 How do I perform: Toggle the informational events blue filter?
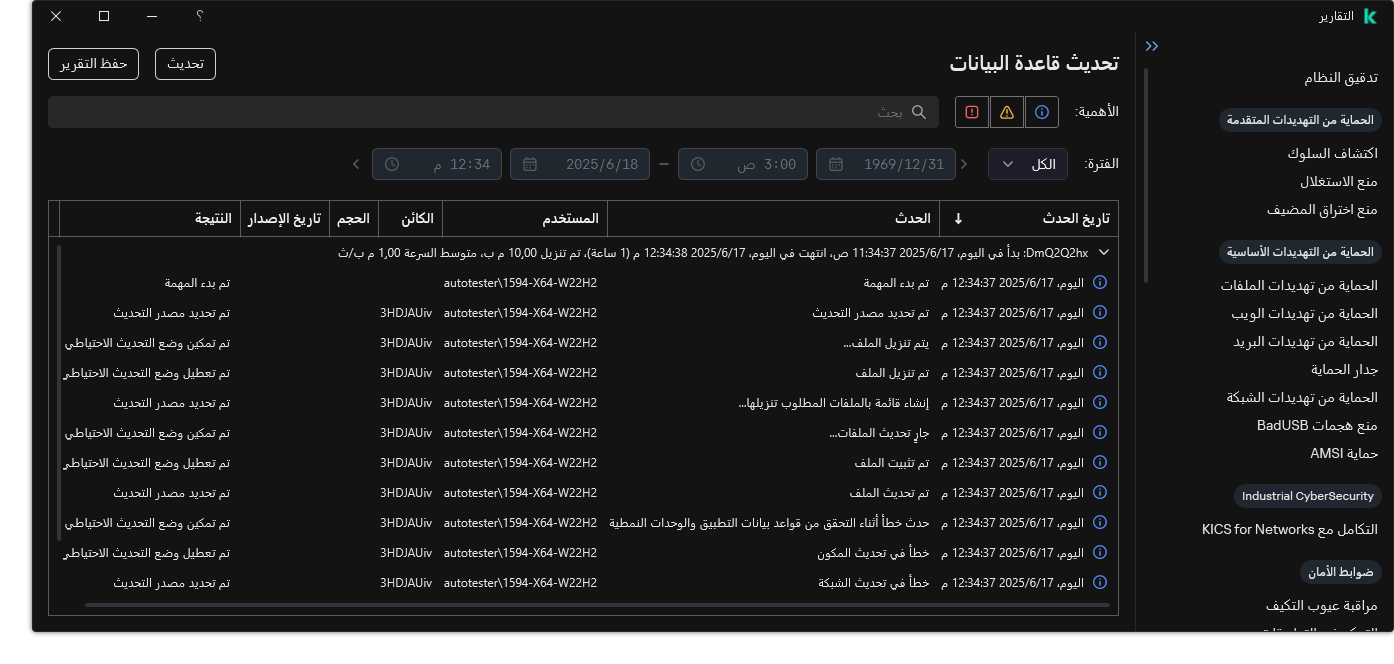1041,112
